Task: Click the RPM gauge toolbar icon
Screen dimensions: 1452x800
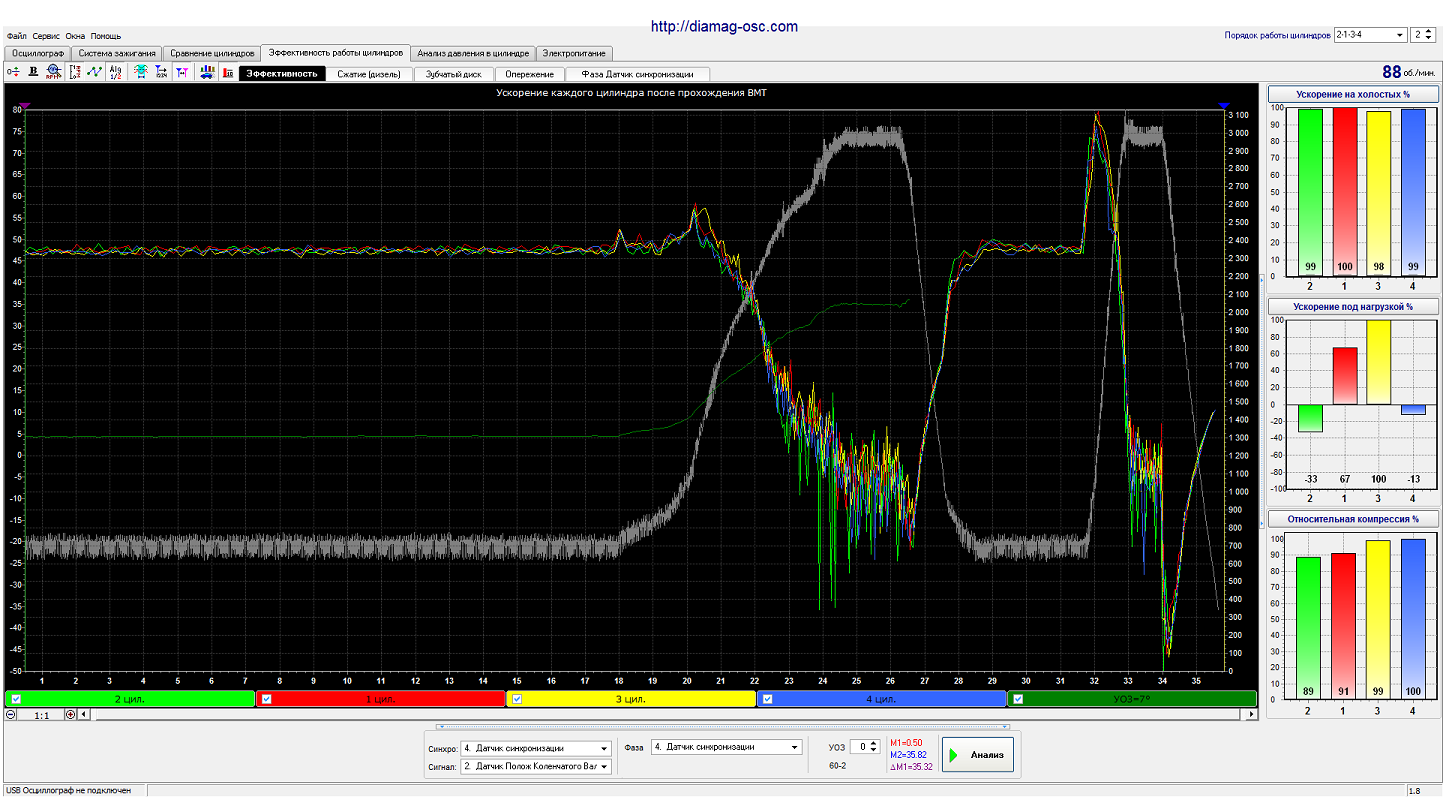Action: point(54,72)
